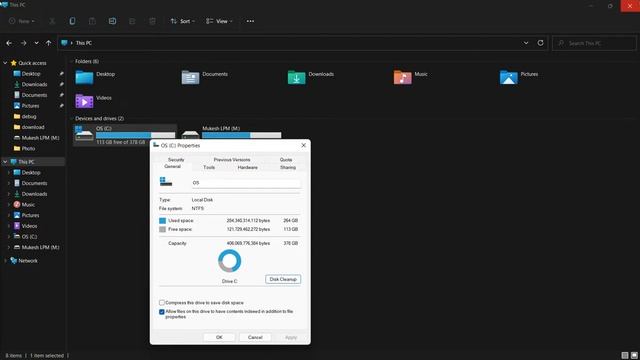Select the OS (C:) drive tile
This screenshot has height=360, width=640.
click(125, 135)
